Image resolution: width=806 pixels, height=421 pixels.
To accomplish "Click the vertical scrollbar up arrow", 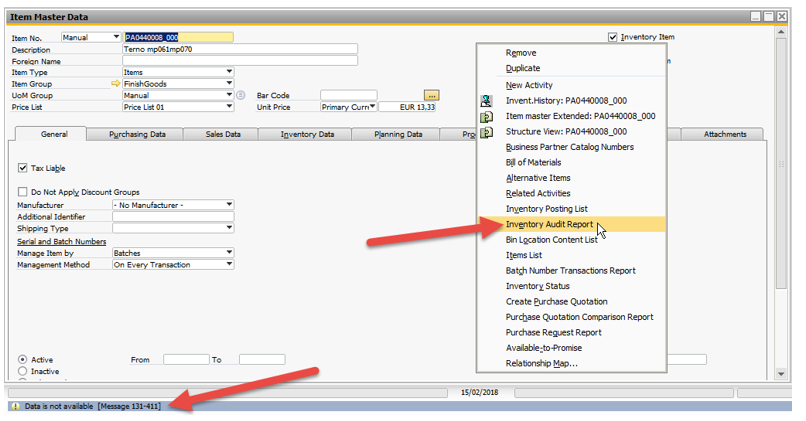I will [x=781, y=32].
